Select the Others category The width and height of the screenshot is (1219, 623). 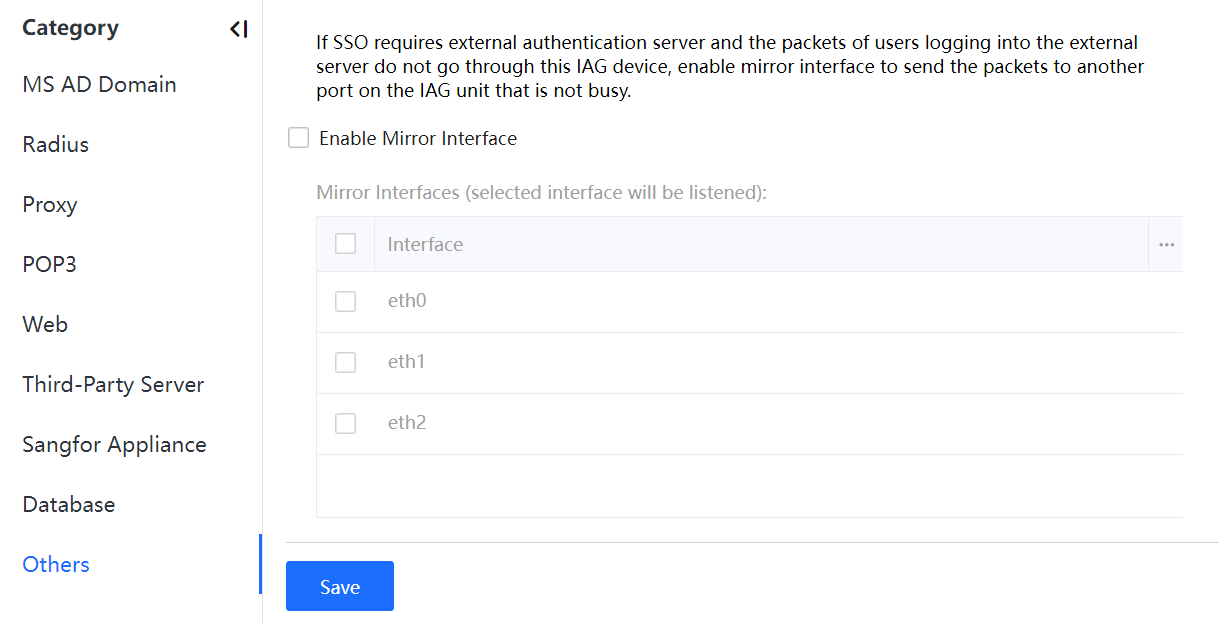pos(56,565)
